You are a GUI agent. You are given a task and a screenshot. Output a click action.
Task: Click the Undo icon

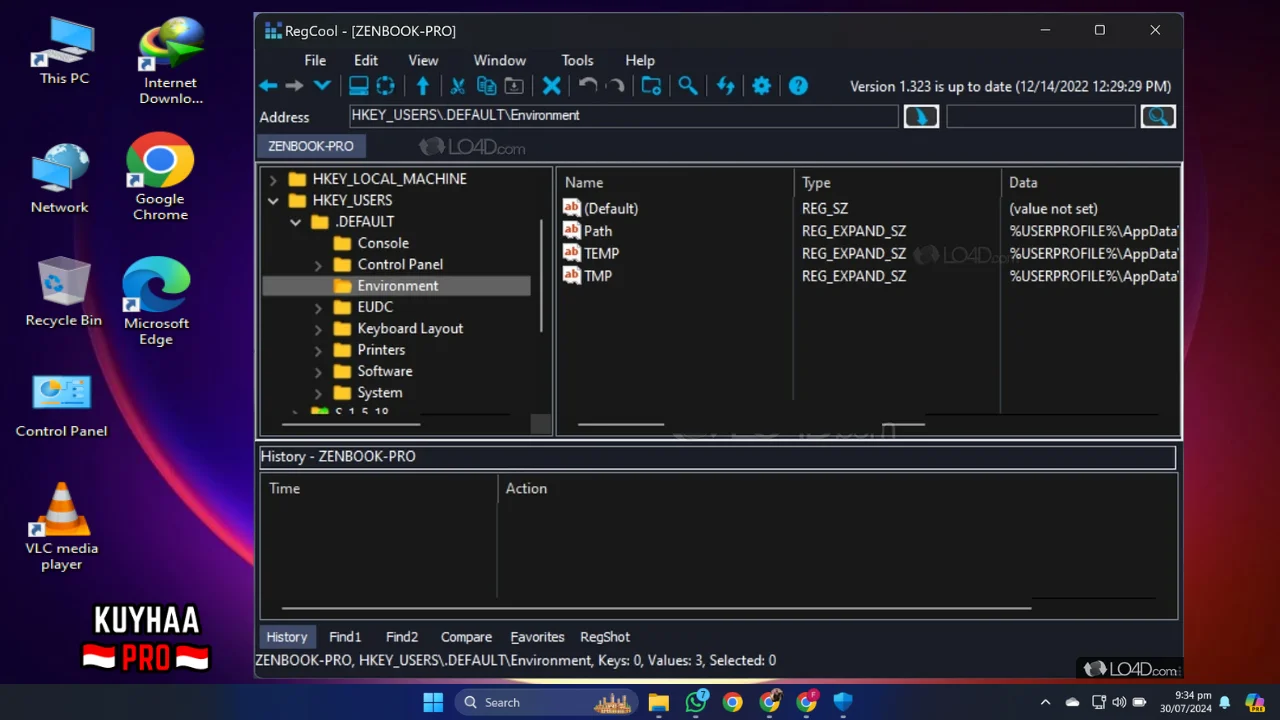588,86
